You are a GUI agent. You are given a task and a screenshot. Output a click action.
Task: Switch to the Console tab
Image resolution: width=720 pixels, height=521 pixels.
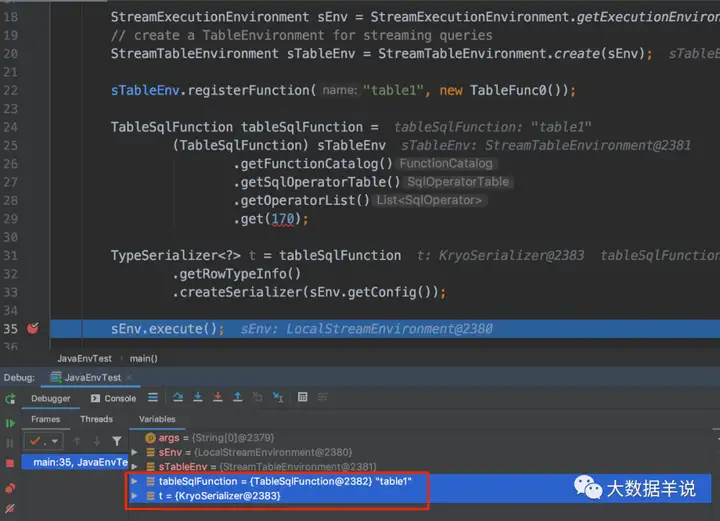click(x=113, y=398)
